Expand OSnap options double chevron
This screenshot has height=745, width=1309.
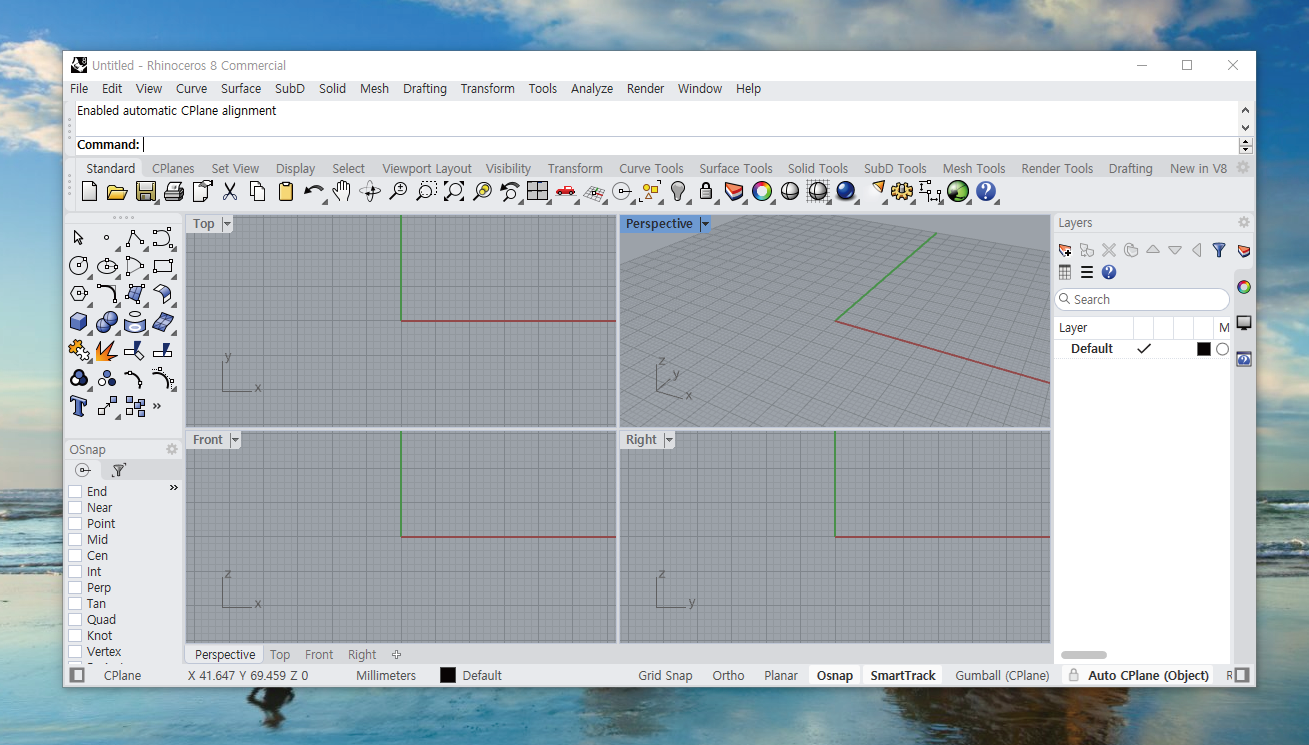coord(174,488)
